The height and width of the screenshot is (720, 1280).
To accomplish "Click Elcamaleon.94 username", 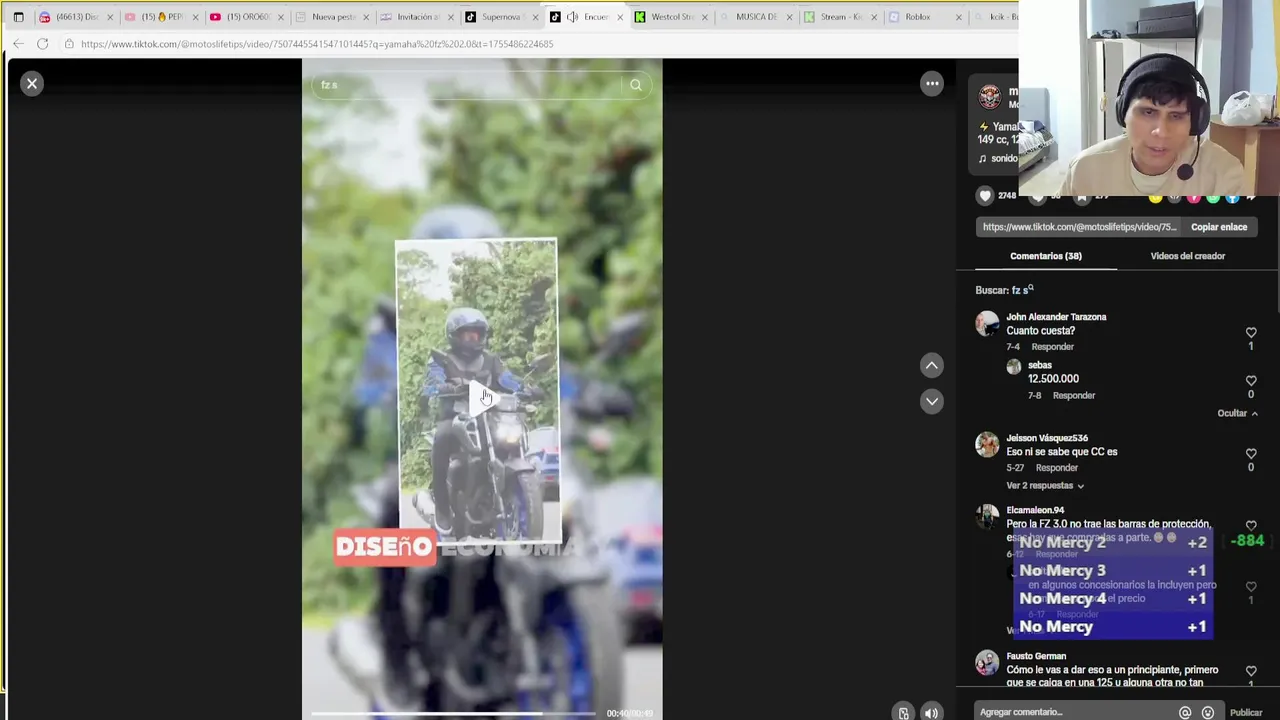I will tap(1035, 510).
